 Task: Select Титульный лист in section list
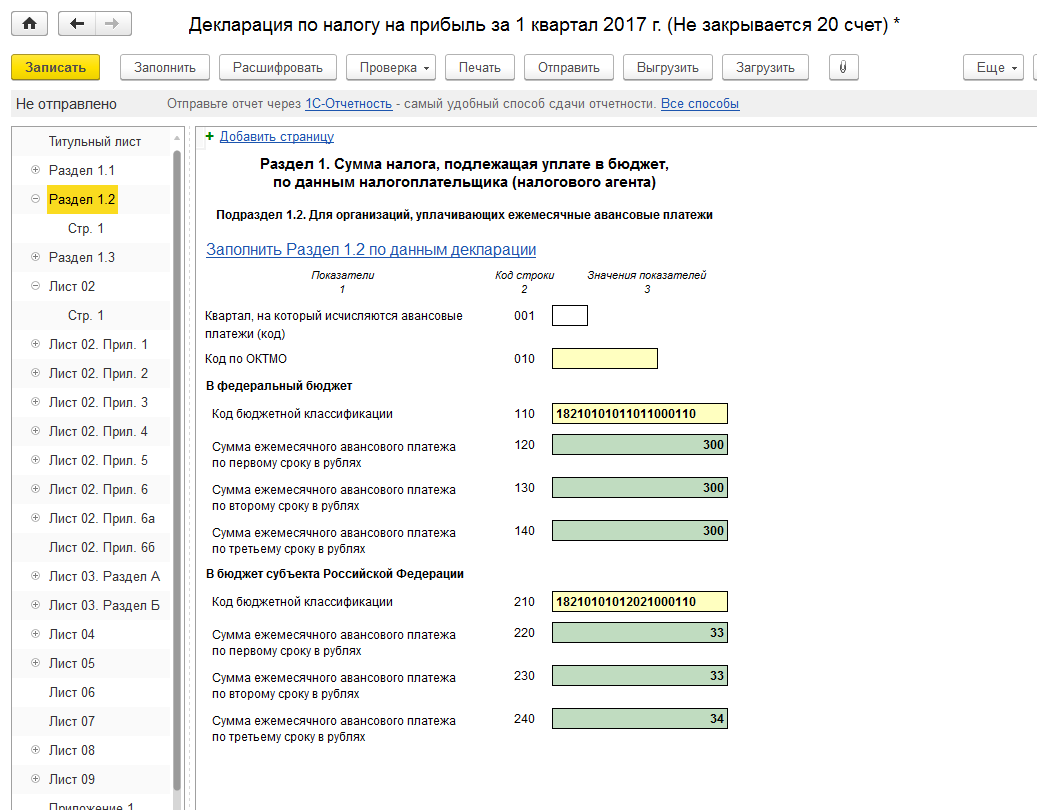95,142
